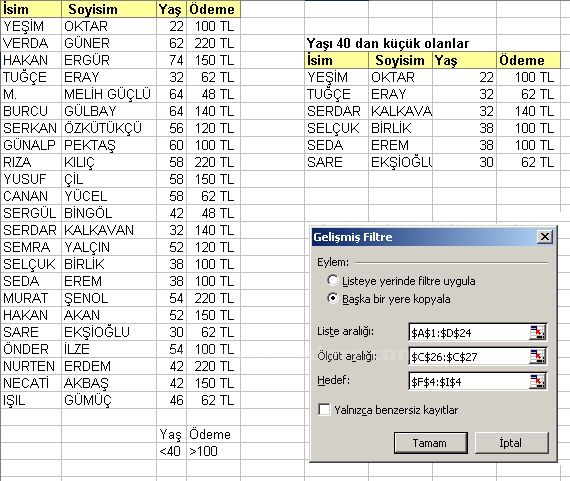The image size is (570, 481).
Task: Select cell with surname KILIÇ
Action: pos(109,162)
